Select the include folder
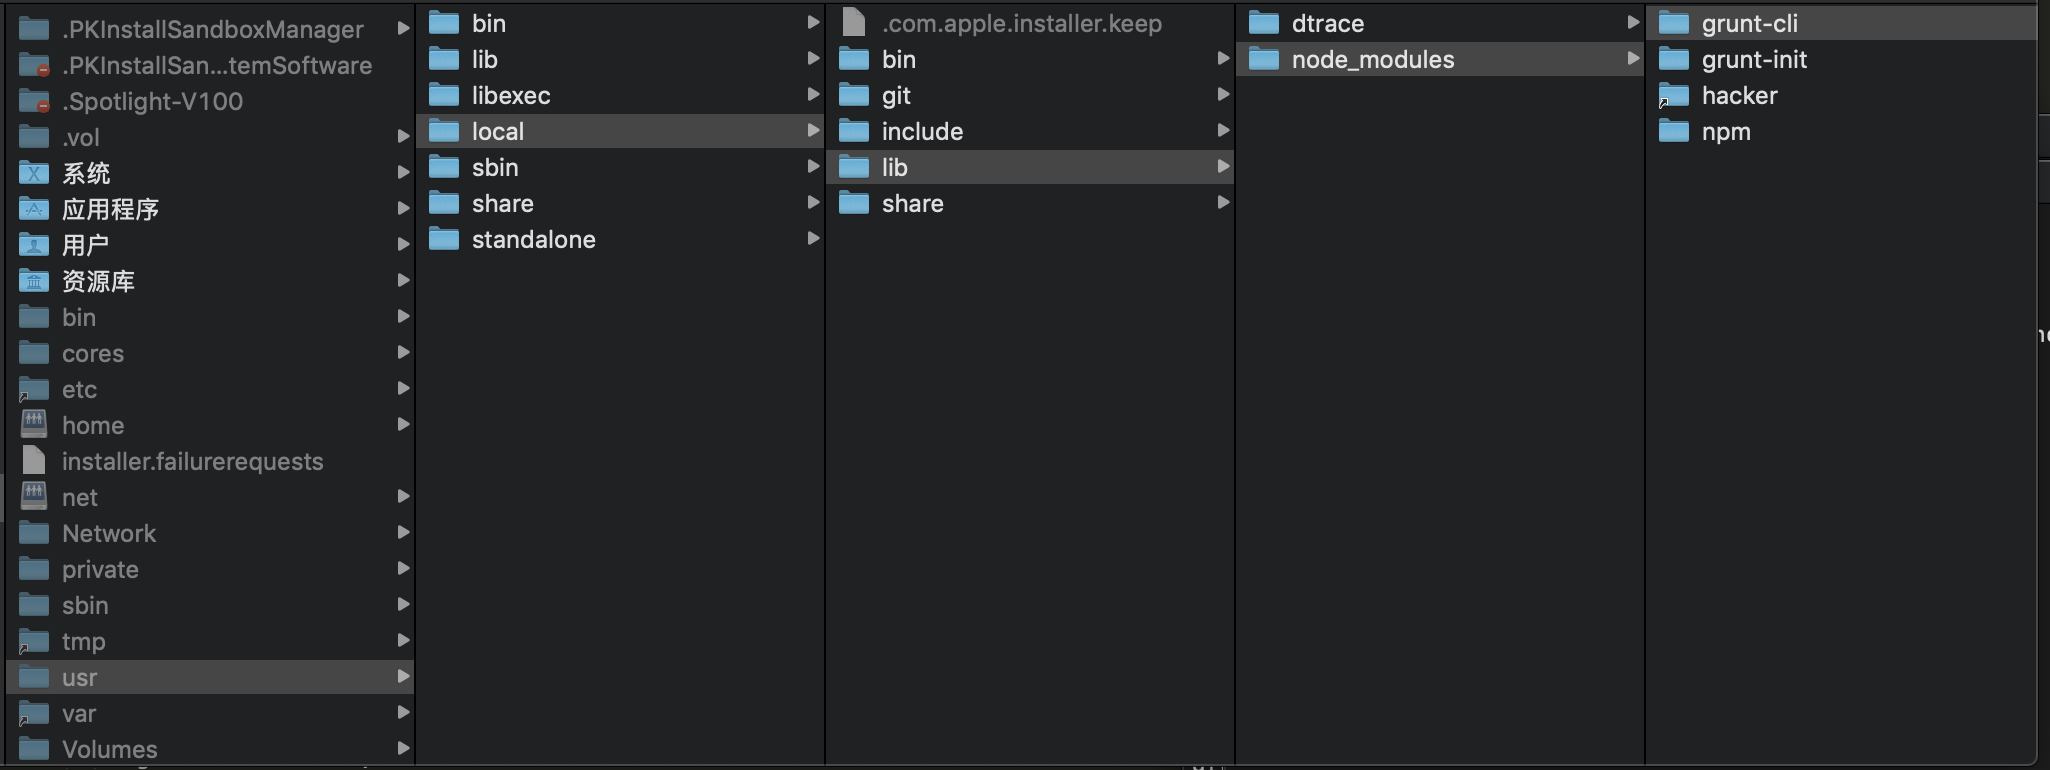 click(922, 132)
